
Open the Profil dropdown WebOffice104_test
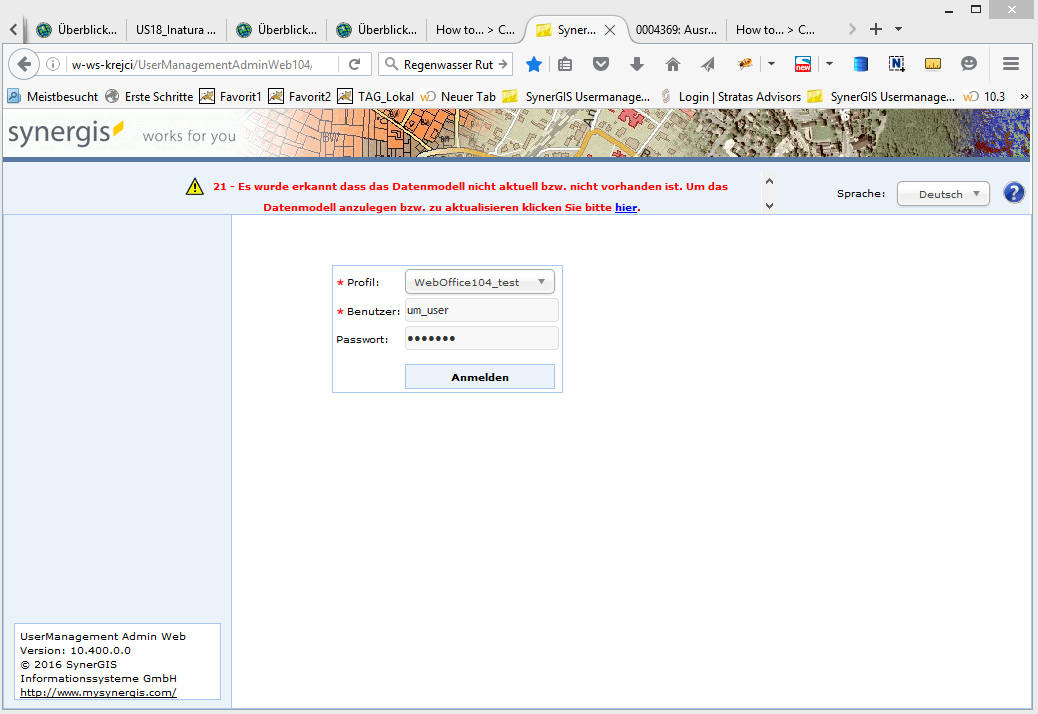[480, 282]
